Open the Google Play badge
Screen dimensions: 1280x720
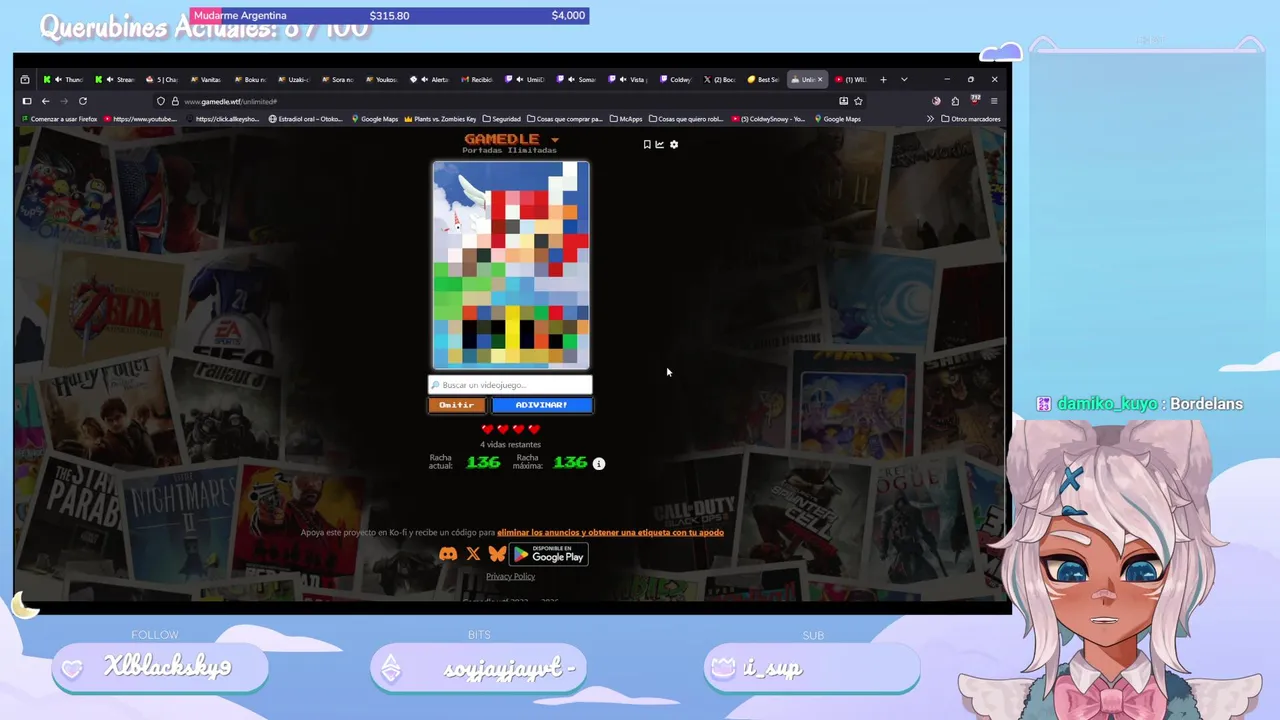click(x=548, y=554)
